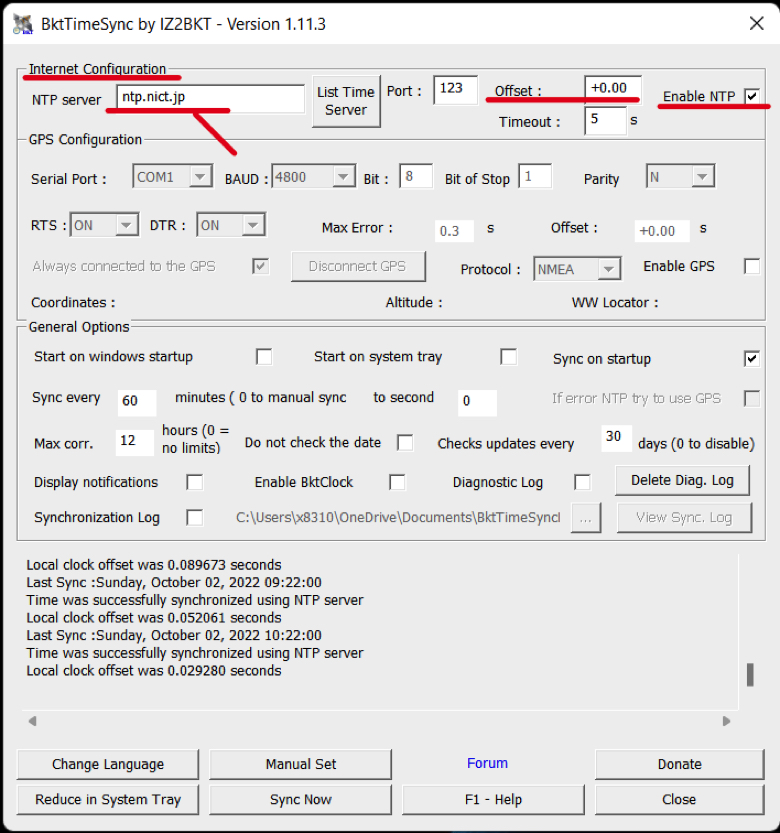The image size is (780, 833).
Task: Click the Sync Now button
Action: (301, 800)
